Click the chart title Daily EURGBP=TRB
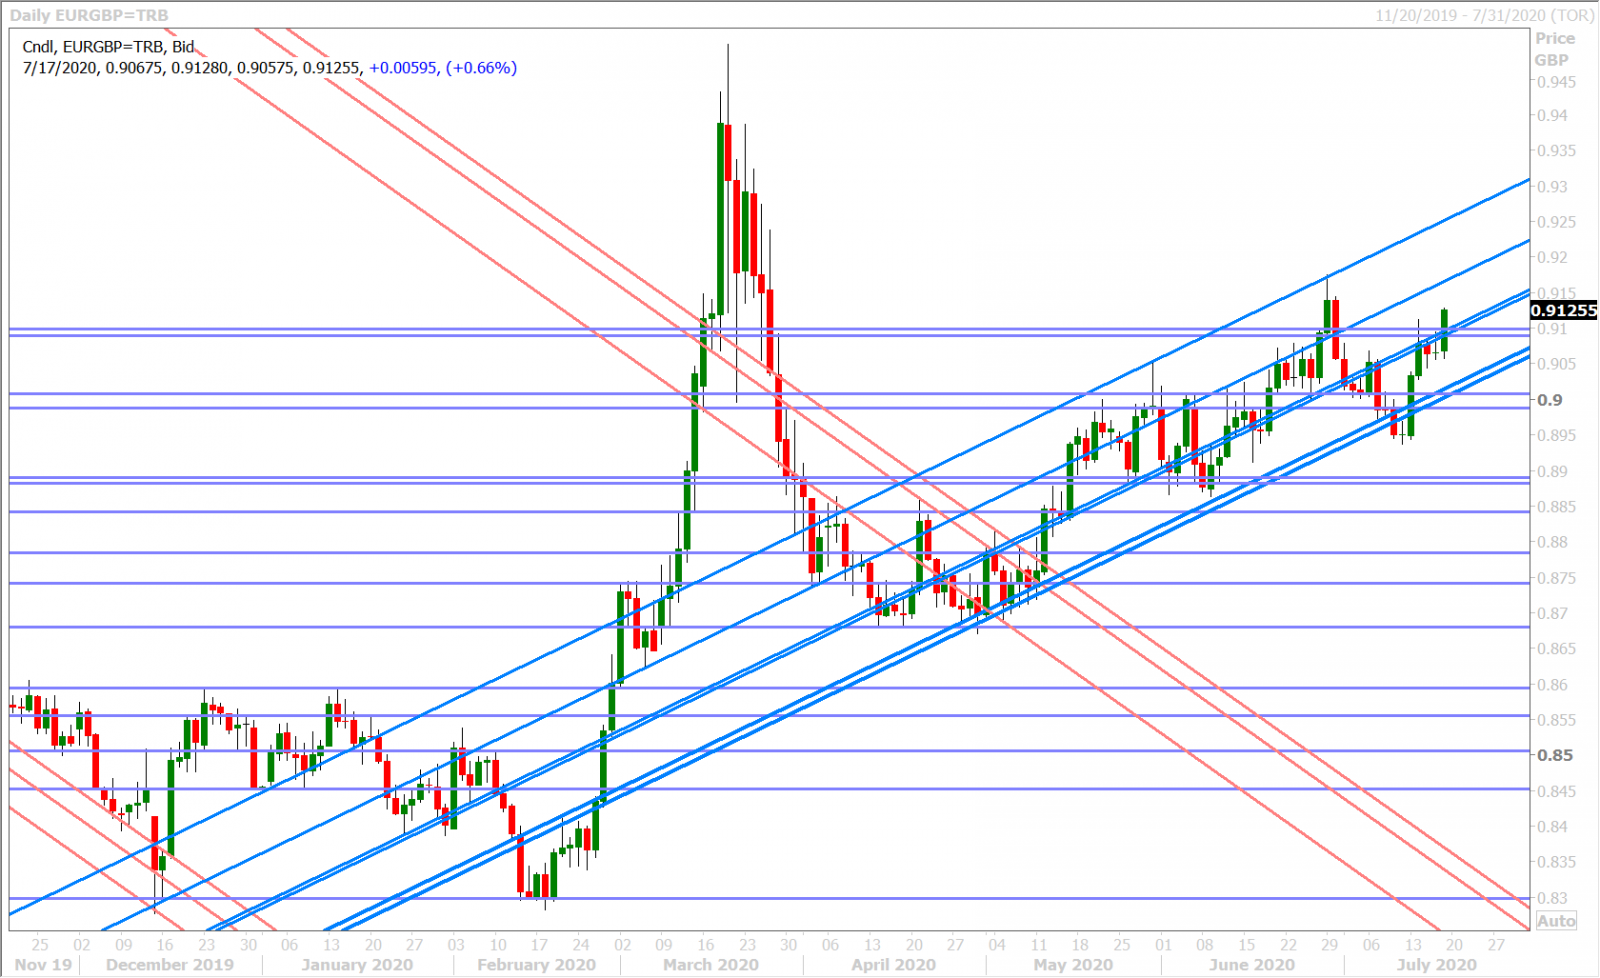The width and height of the screenshot is (1600, 978). coord(89,15)
